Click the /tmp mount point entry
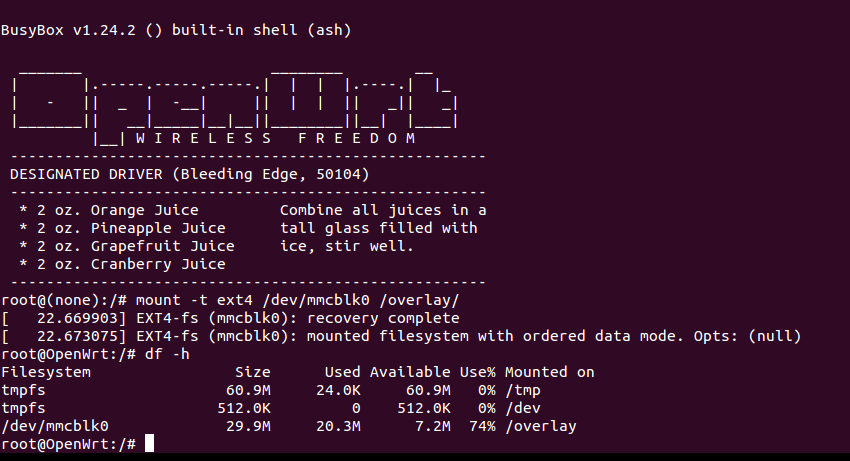Viewport: 850px width, 461px height. point(523,390)
